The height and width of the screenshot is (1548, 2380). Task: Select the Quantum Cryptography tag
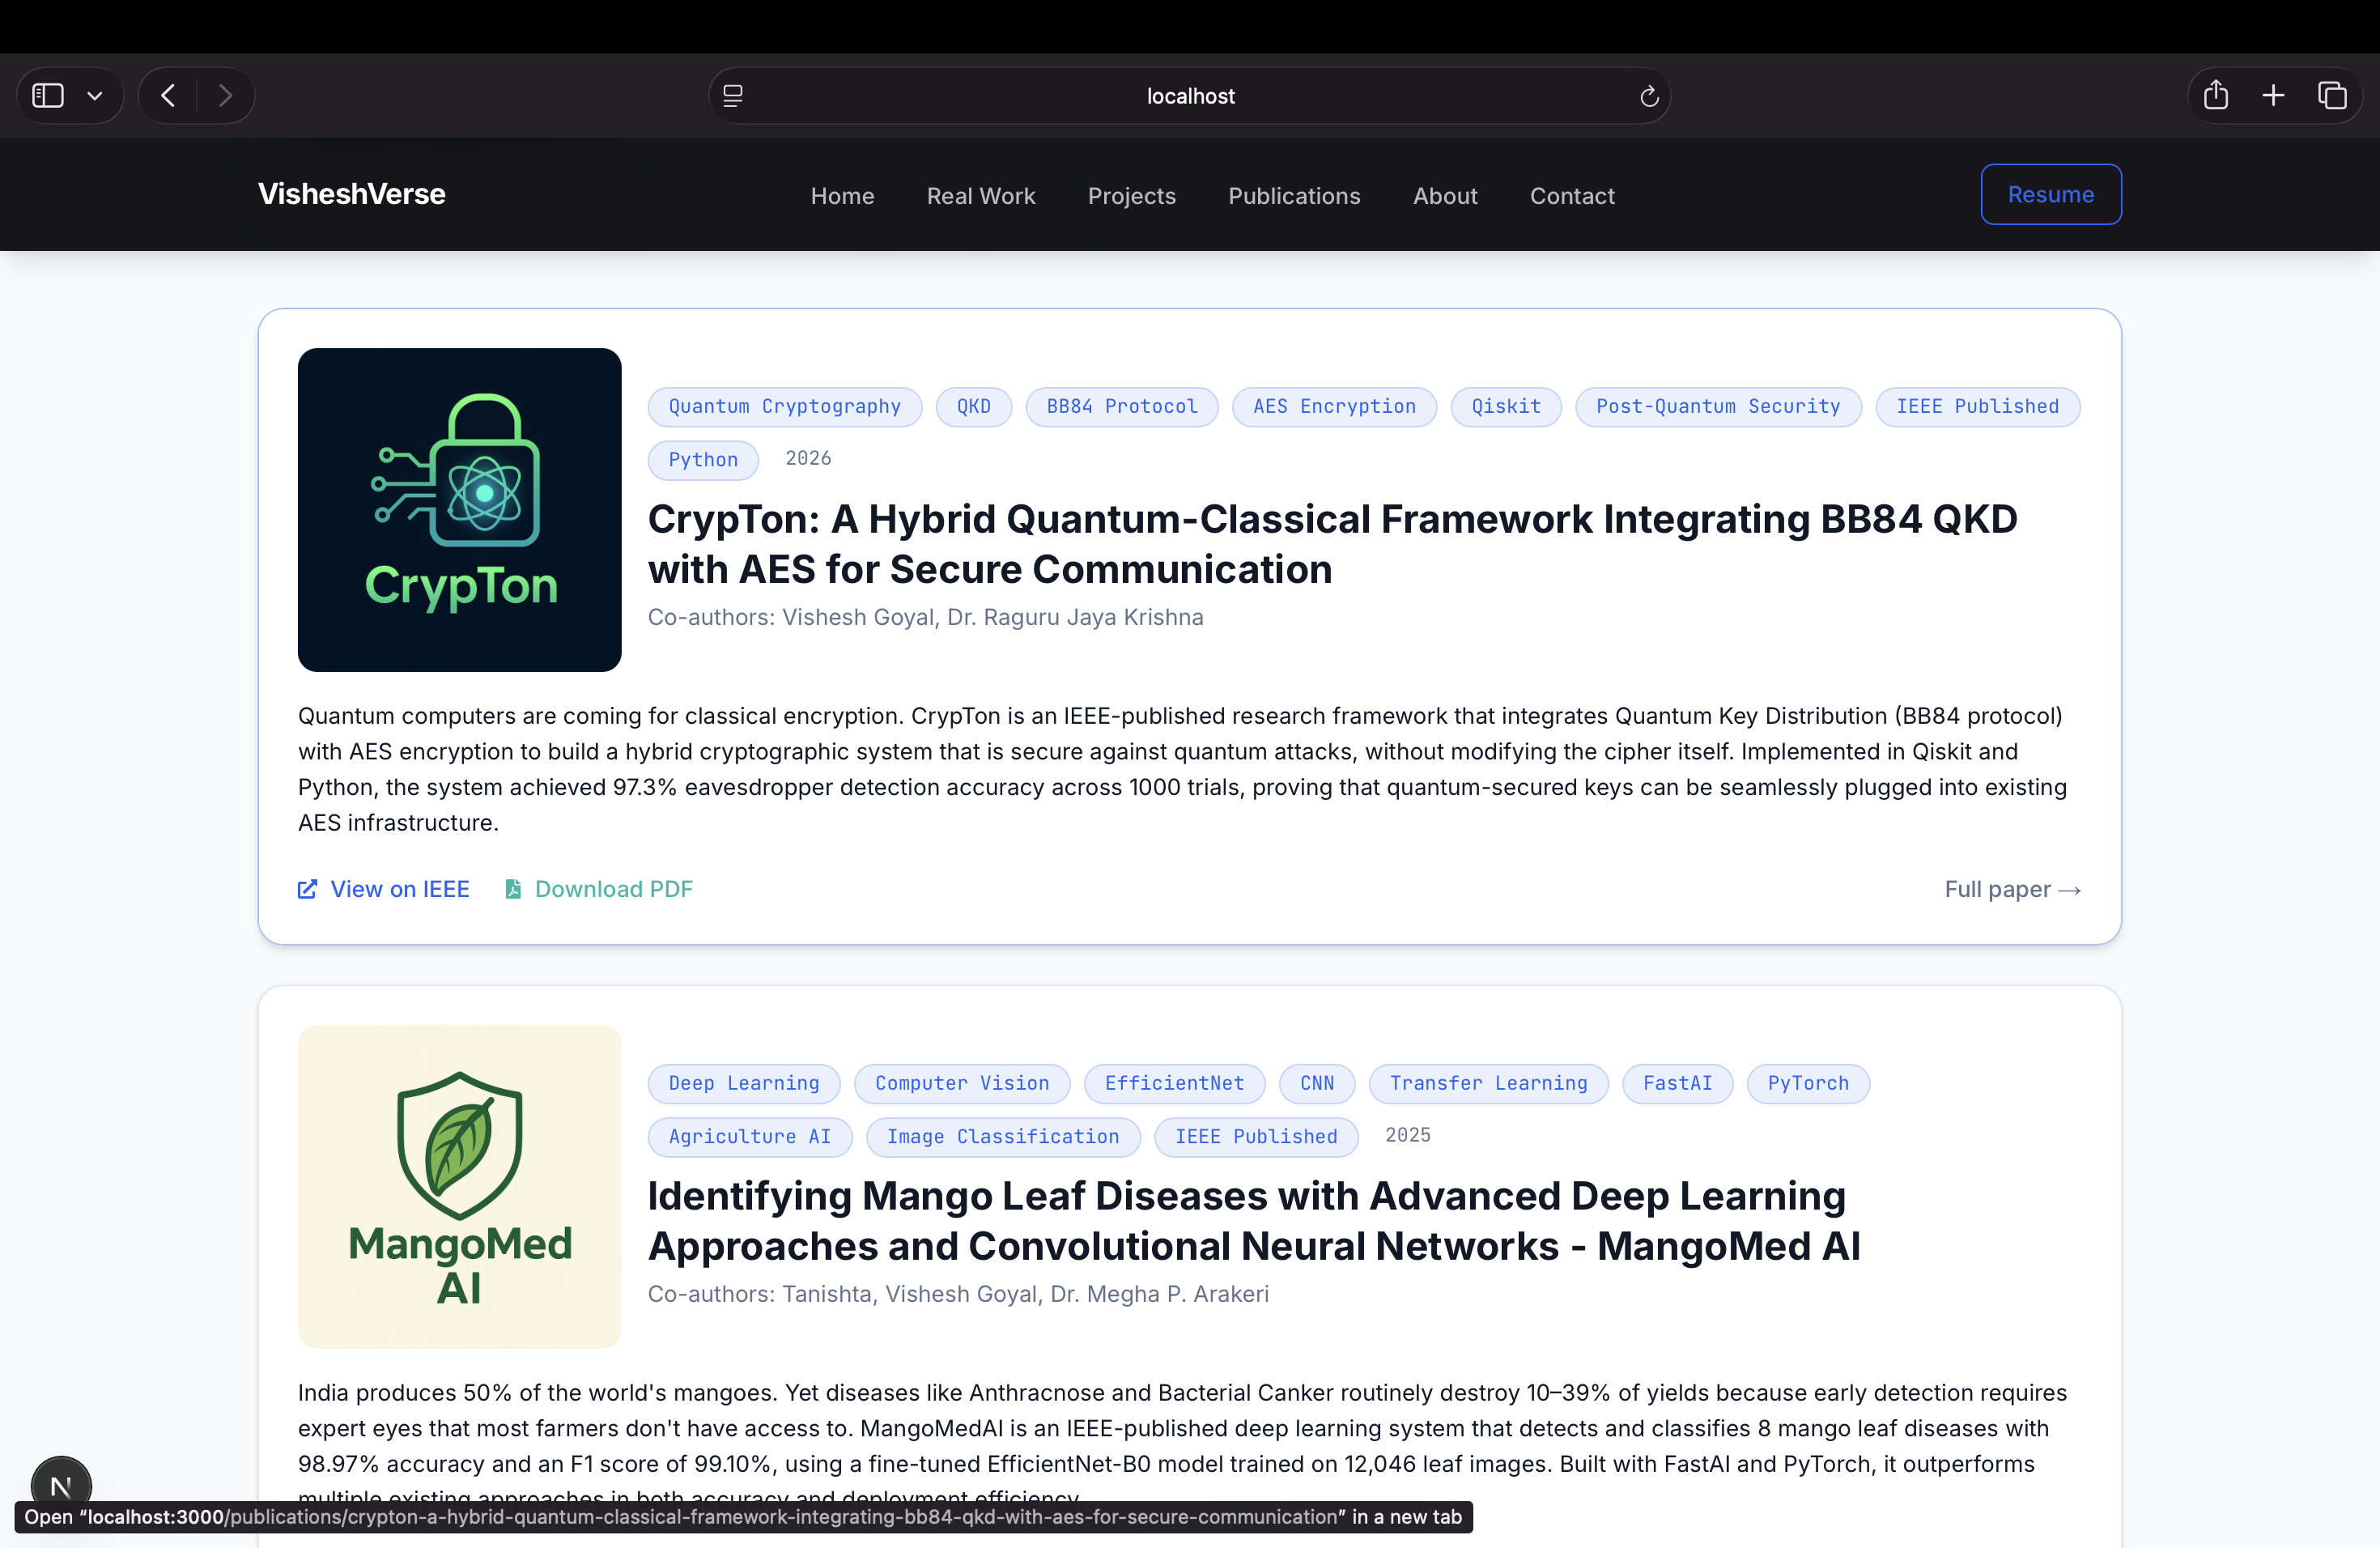785,407
